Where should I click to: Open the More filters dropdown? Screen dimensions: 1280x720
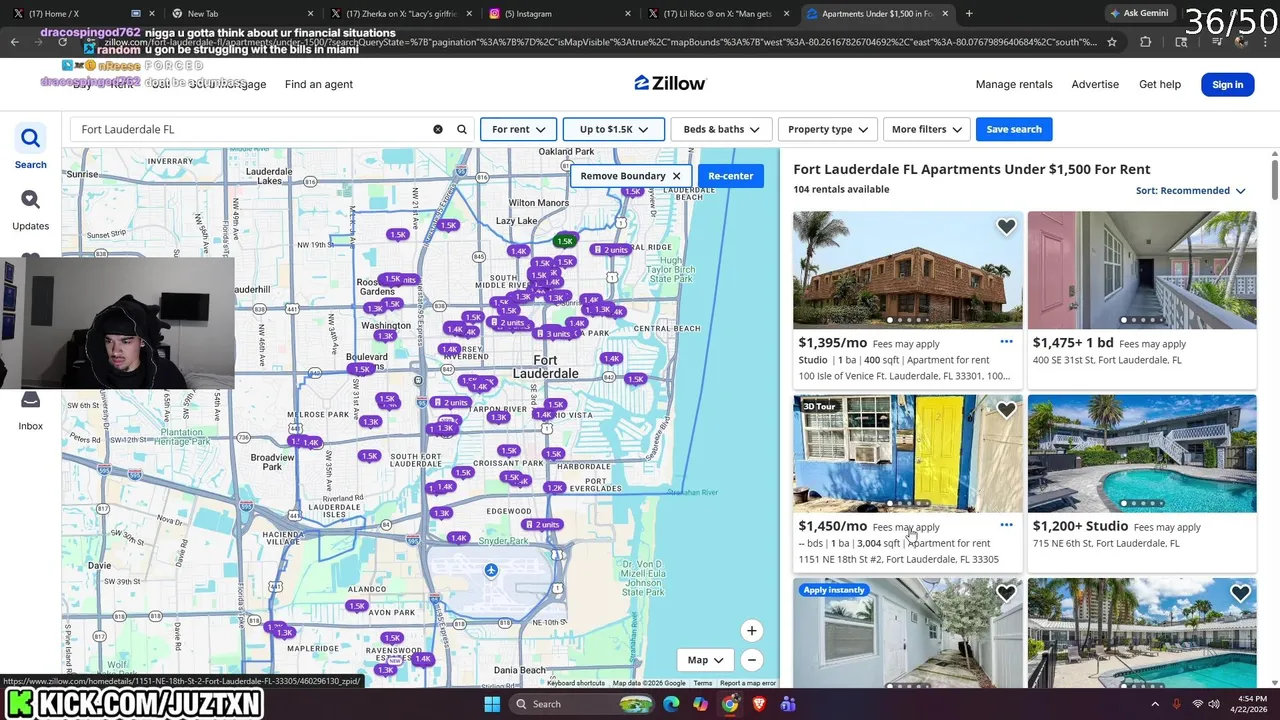click(x=926, y=129)
